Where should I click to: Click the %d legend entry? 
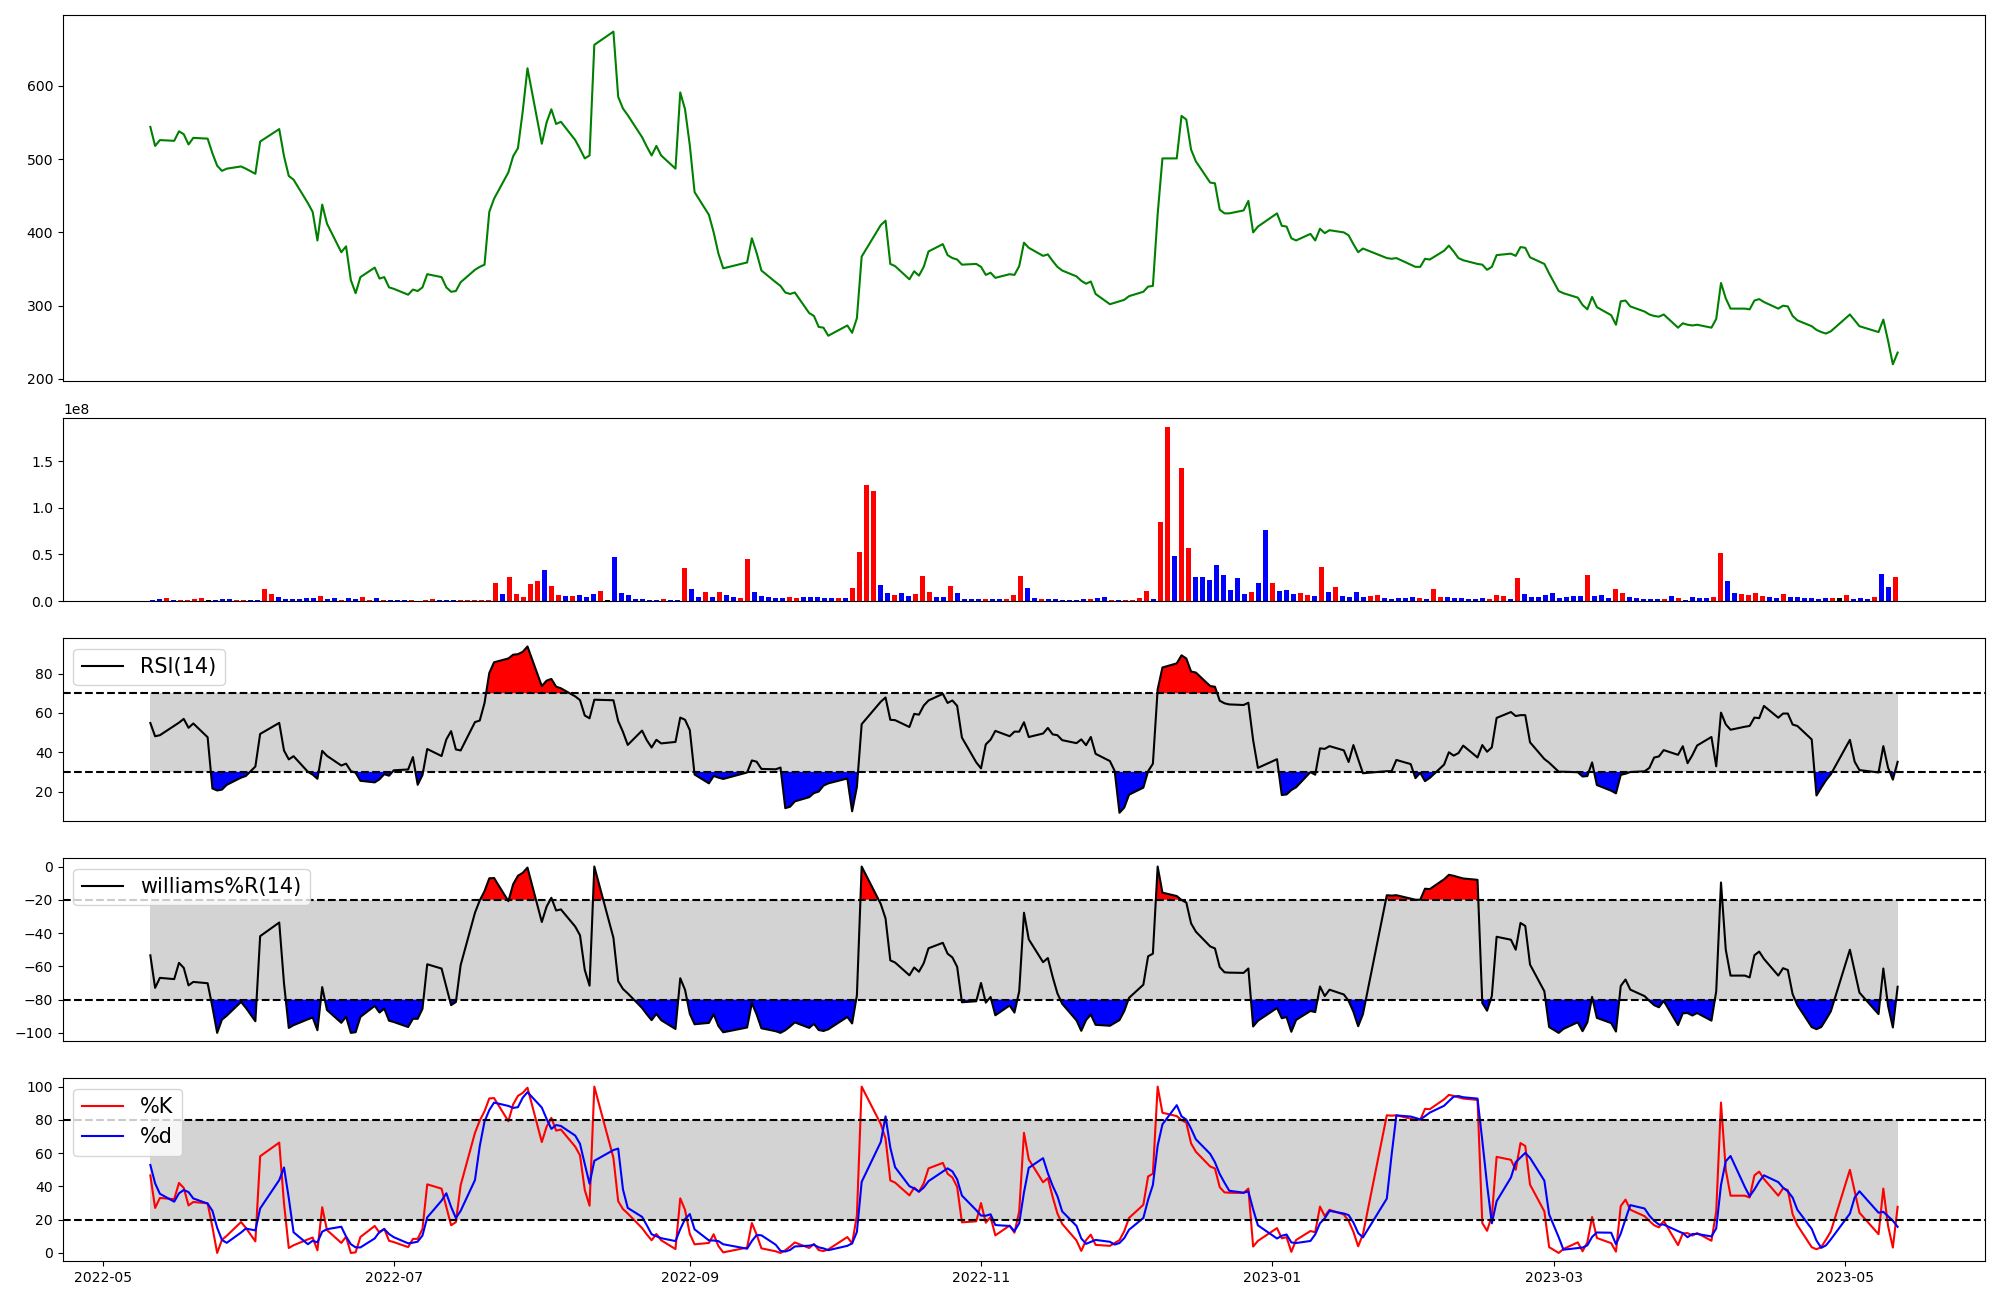click(156, 1136)
